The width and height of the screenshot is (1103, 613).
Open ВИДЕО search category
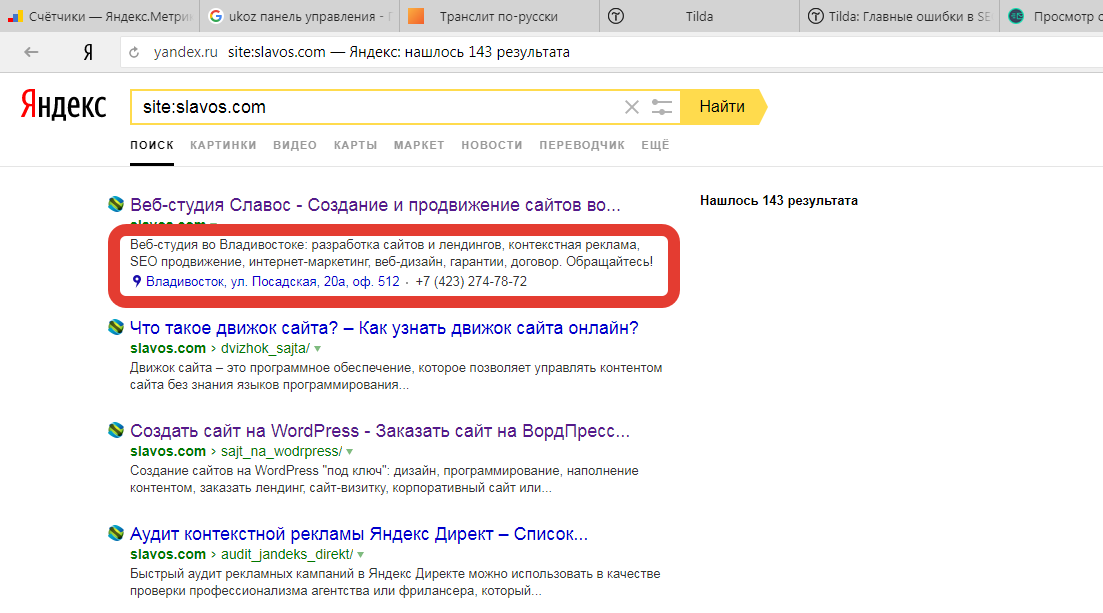tap(295, 145)
